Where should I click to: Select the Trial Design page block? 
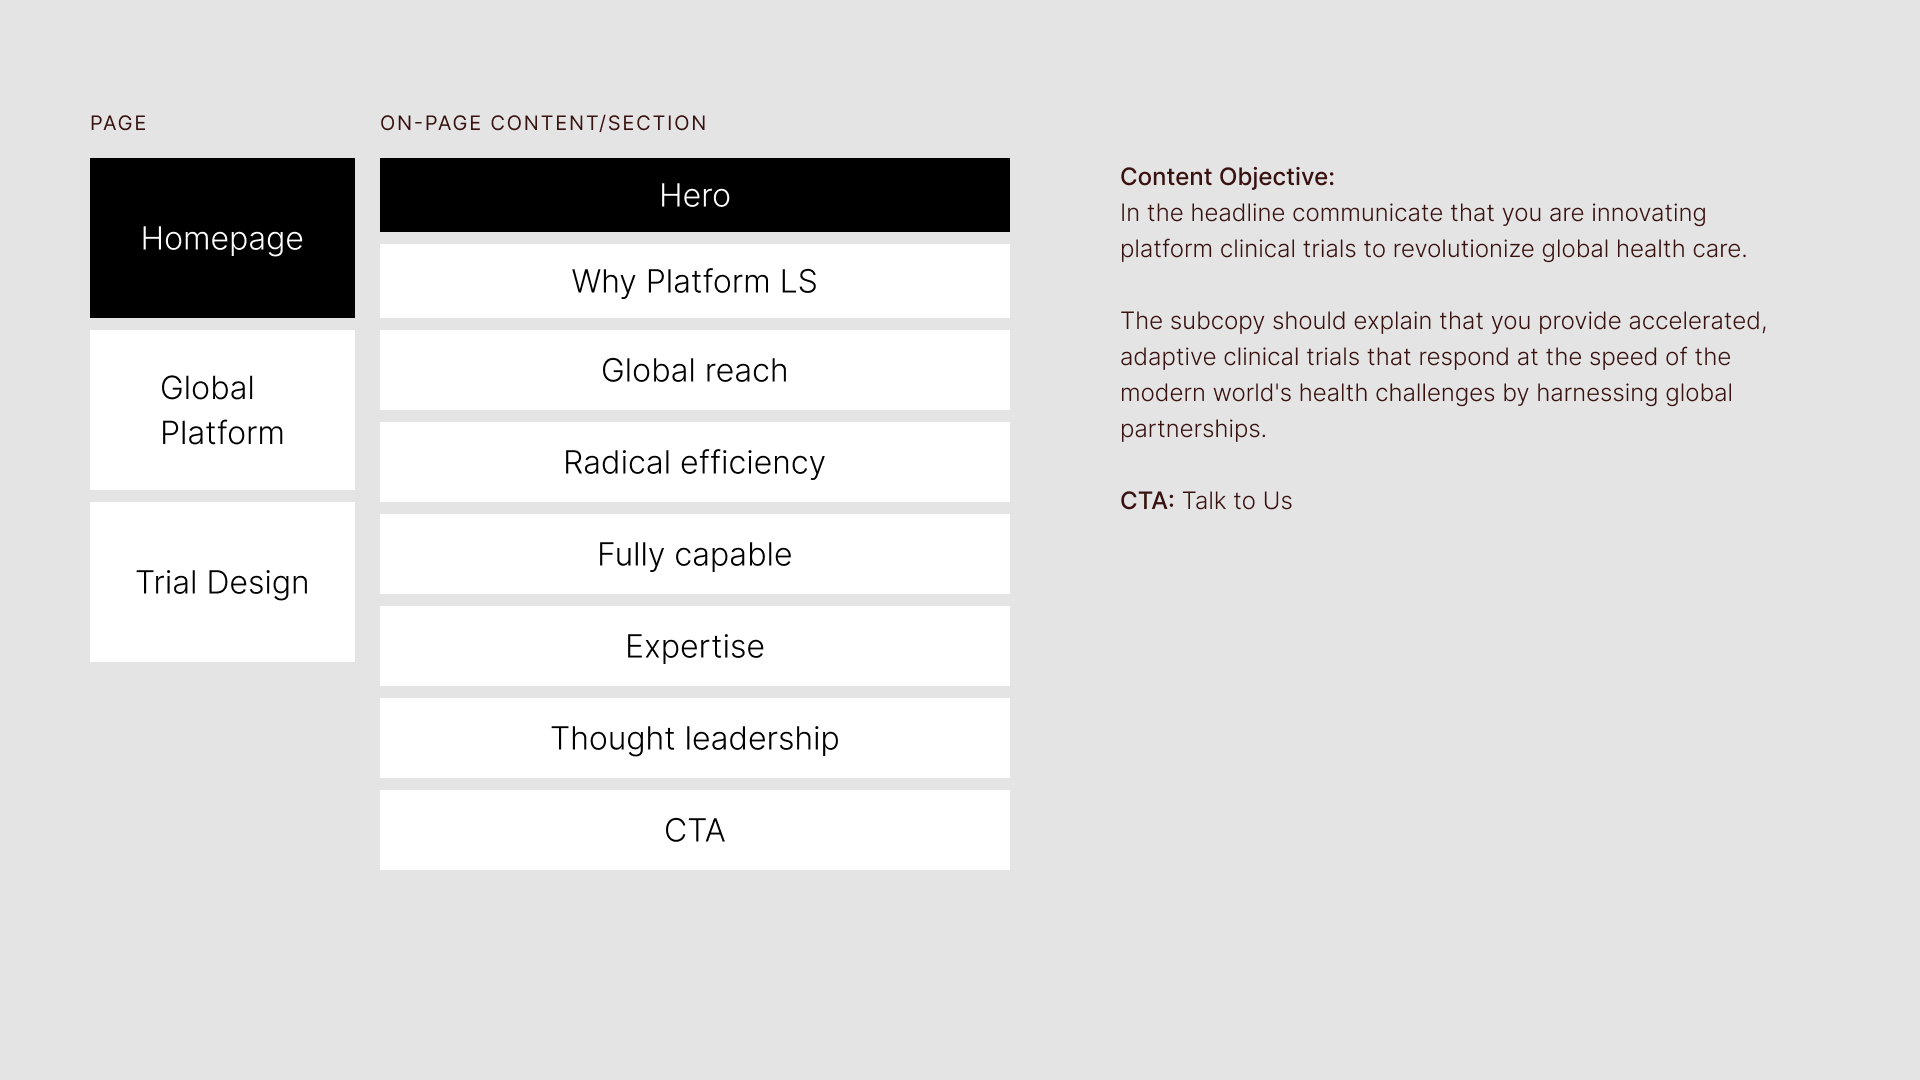pos(222,582)
